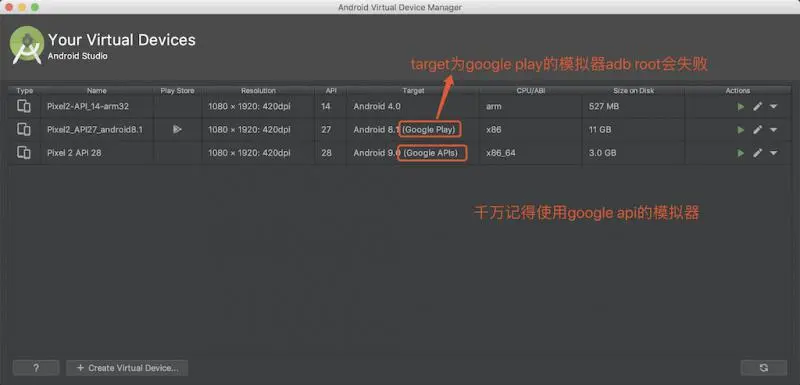The width and height of the screenshot is (800, 385).
Task: Click Create Virtual Device button
Action: coord(127,368)
